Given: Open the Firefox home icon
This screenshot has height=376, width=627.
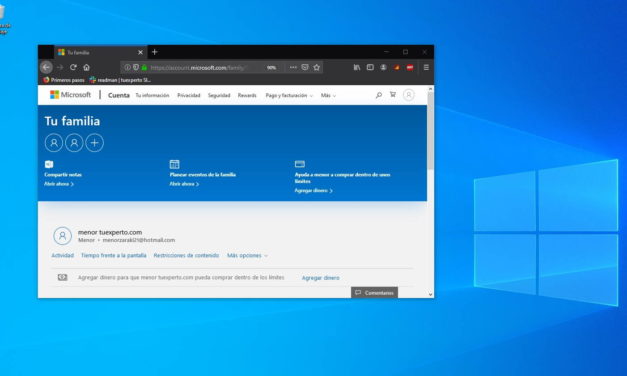Looking at the screenshot, I should coord(86,67).
